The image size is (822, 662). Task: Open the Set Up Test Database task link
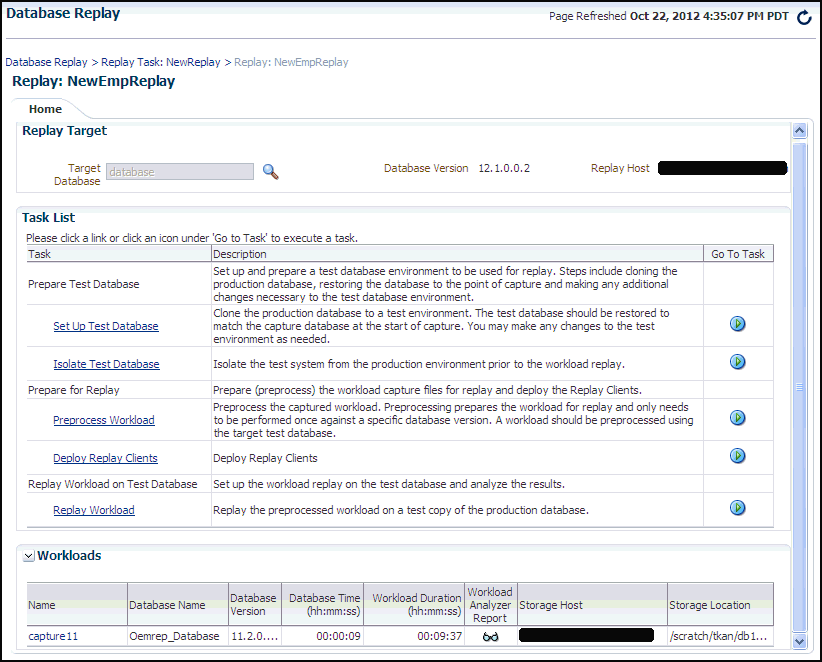coord(106,325)
